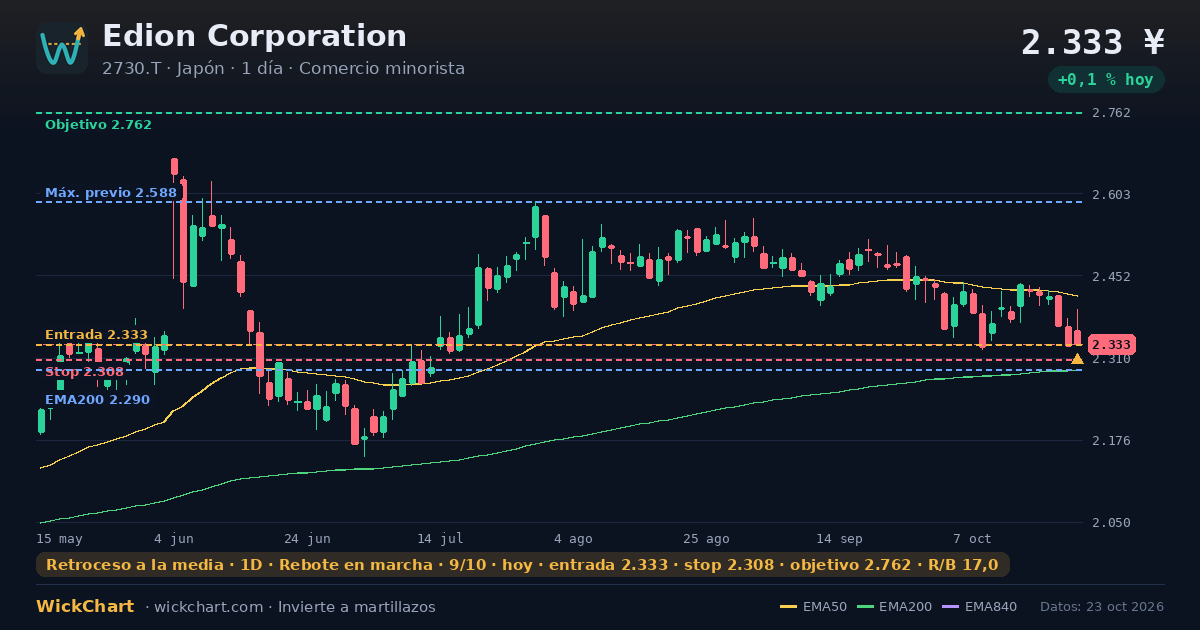Click the Datos: 23 oct 2026 text
The image size is (1200, 630).
tap(1102, 607)
